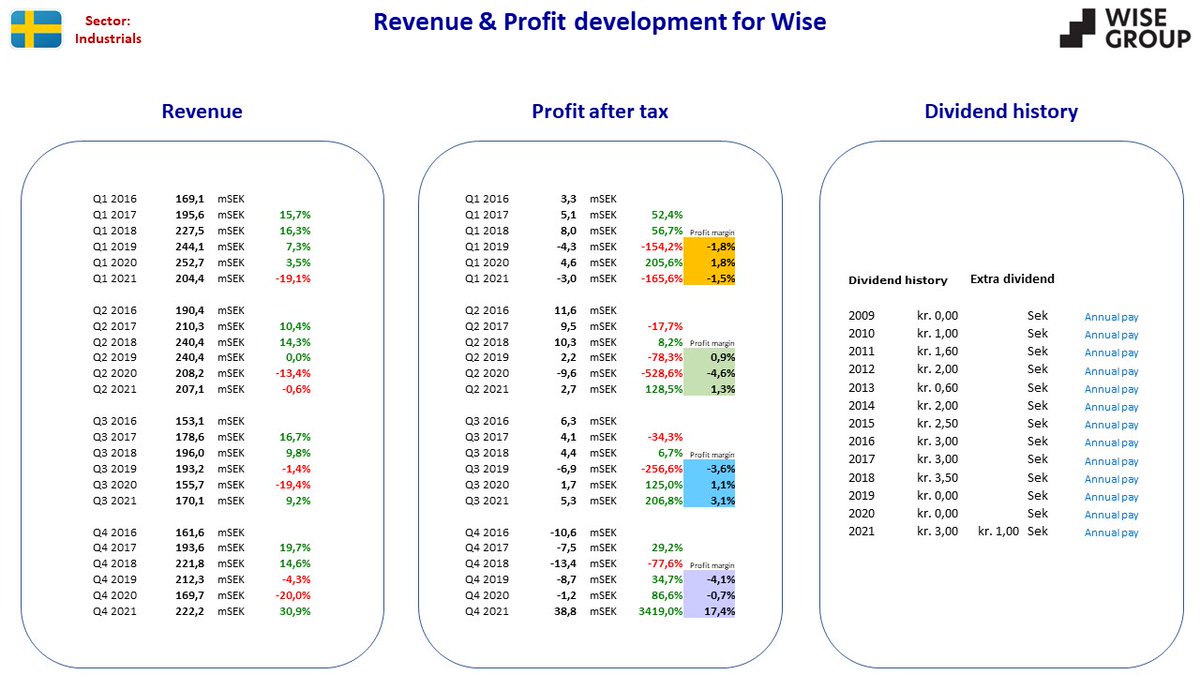Viewport: 1200px width, 675px height.
Task: Click the Swedish flag icon
Action: tap(35, 29)
